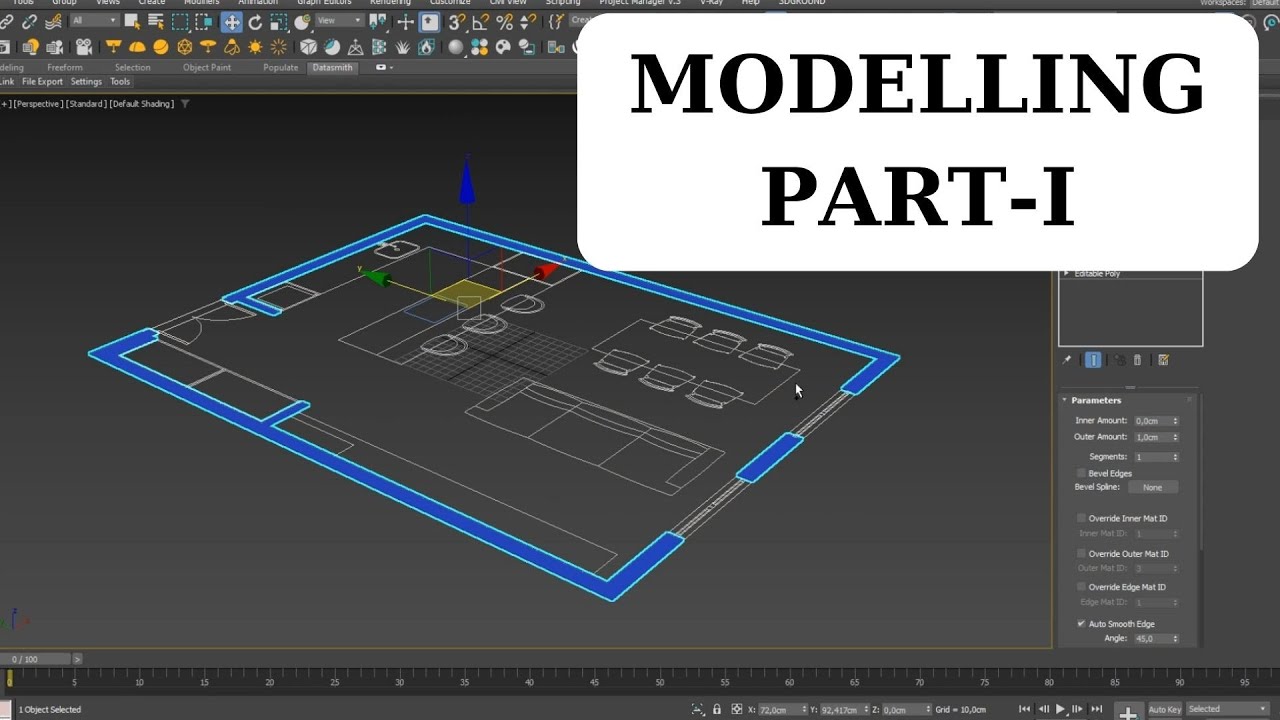Enable Override Inner Mat ID checkbox
This screenshot has width=1280, height=720.
pyautogui.click(x=1082, y=518)
